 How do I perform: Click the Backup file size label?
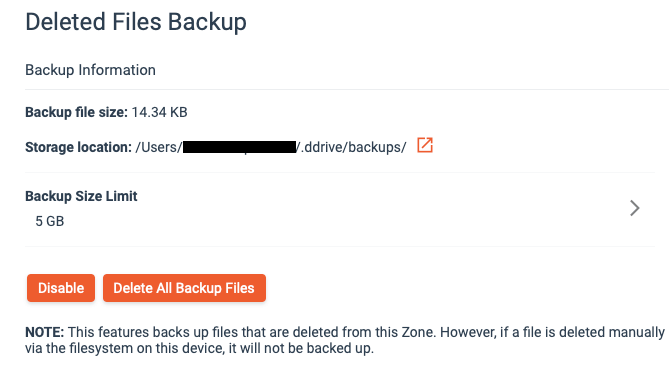(76, 112)
